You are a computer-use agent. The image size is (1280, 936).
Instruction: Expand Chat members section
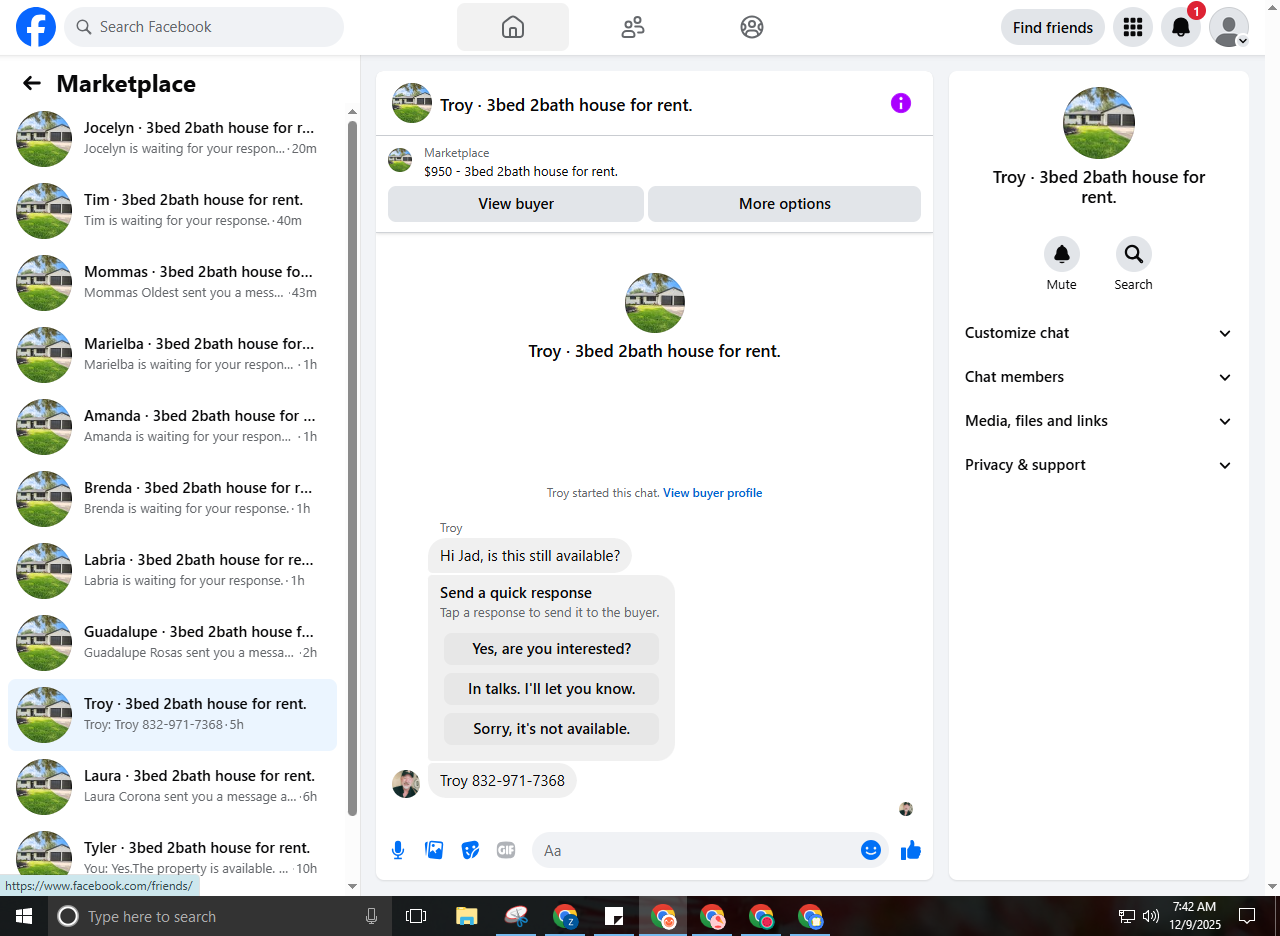pos(1099,377)
